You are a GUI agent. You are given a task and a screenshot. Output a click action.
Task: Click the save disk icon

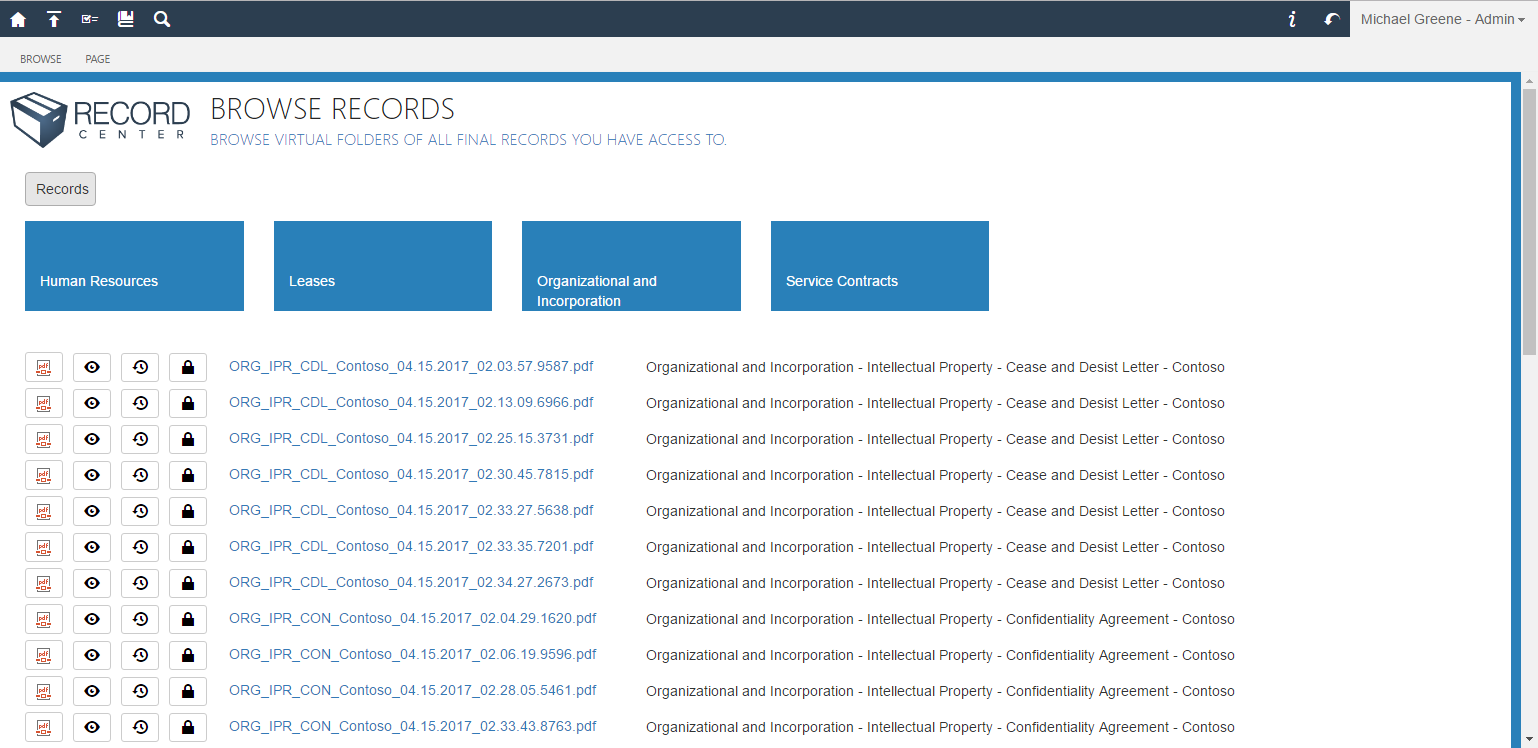coord(126,19)
